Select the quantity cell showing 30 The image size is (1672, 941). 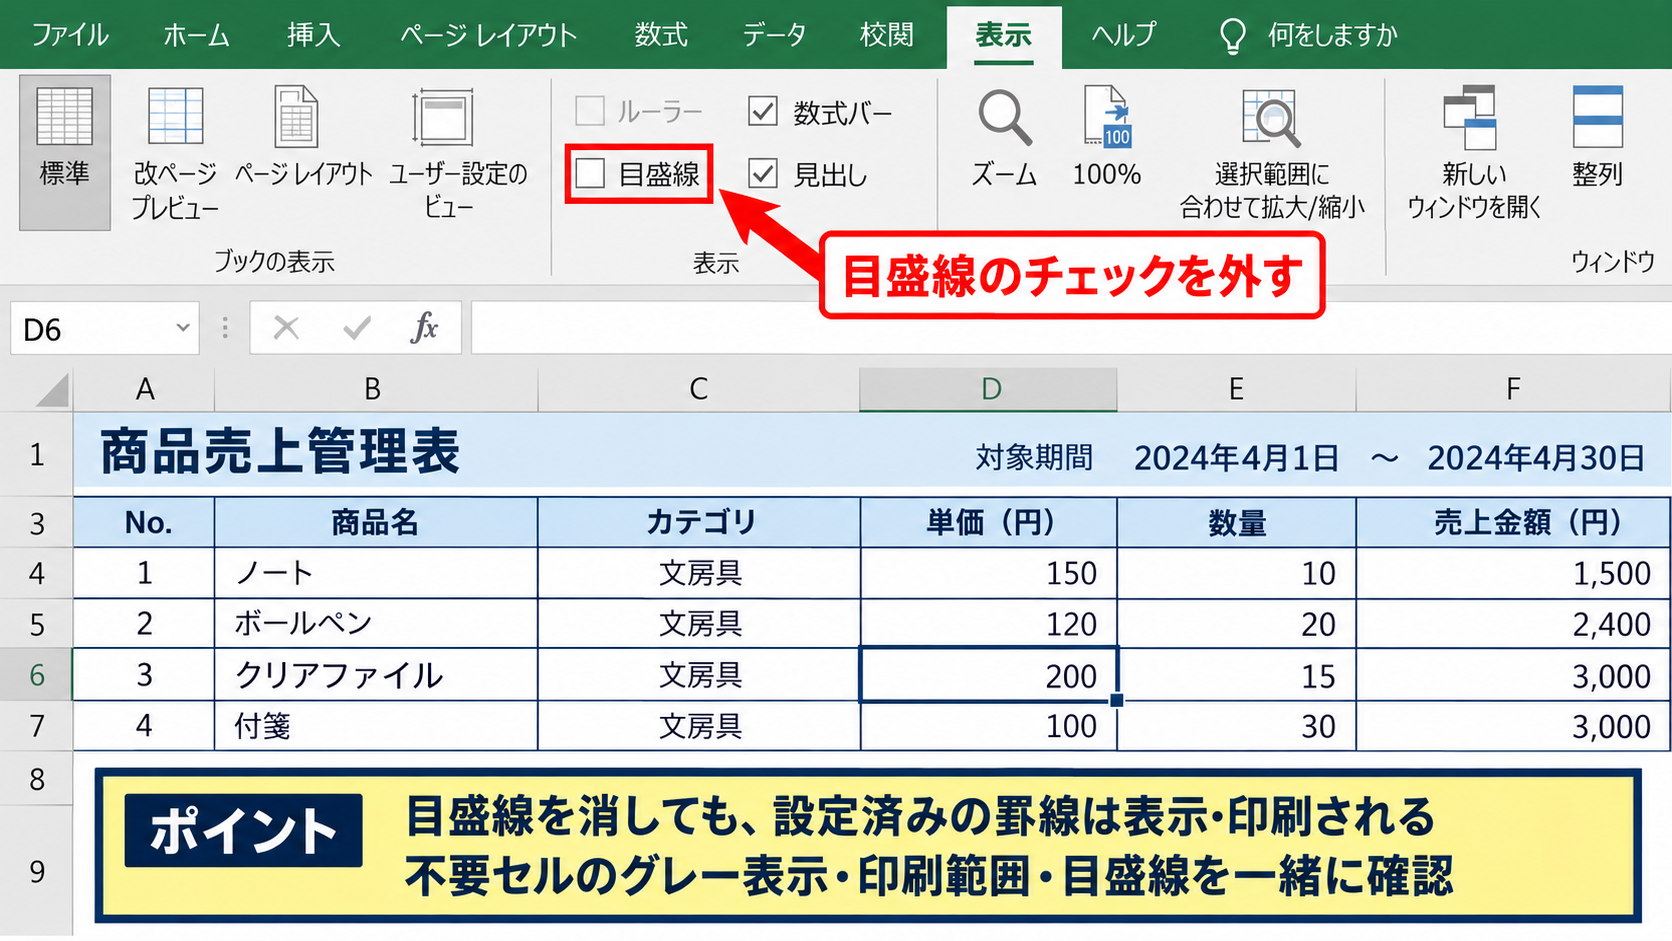(x=1236, y=726)
